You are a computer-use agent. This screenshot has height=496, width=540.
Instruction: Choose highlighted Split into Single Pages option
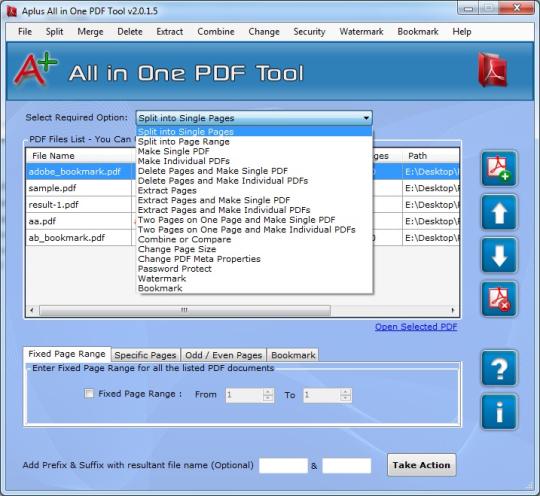pos(254,132)
